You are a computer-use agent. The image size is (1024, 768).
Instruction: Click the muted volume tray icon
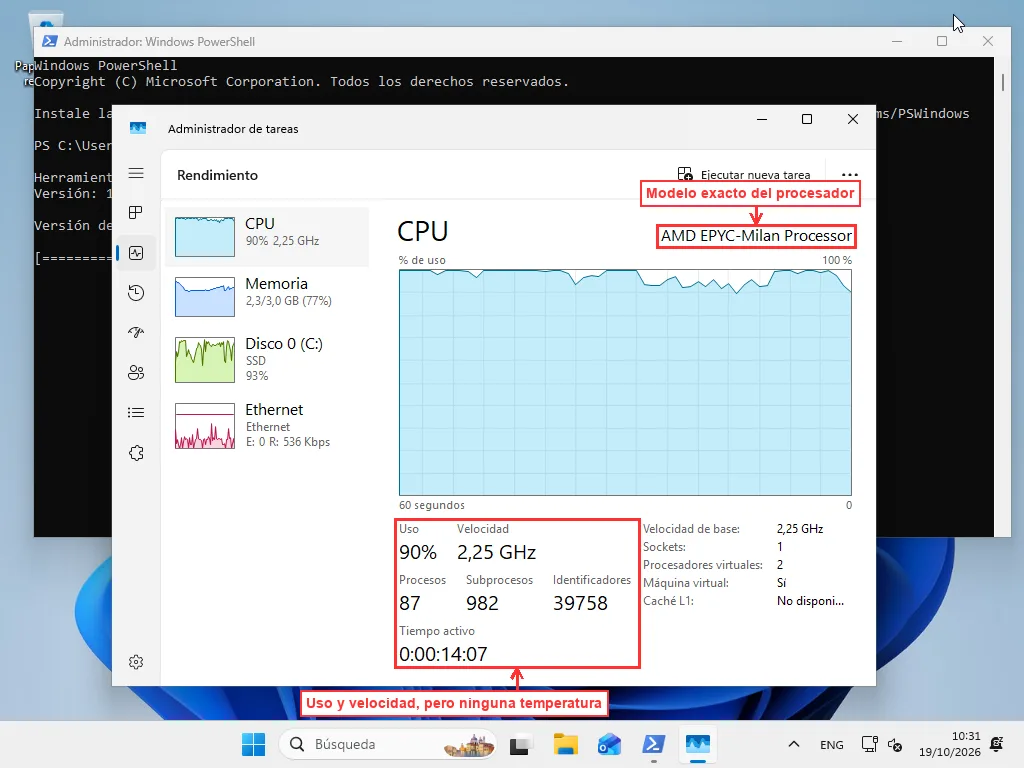point(895,744)
